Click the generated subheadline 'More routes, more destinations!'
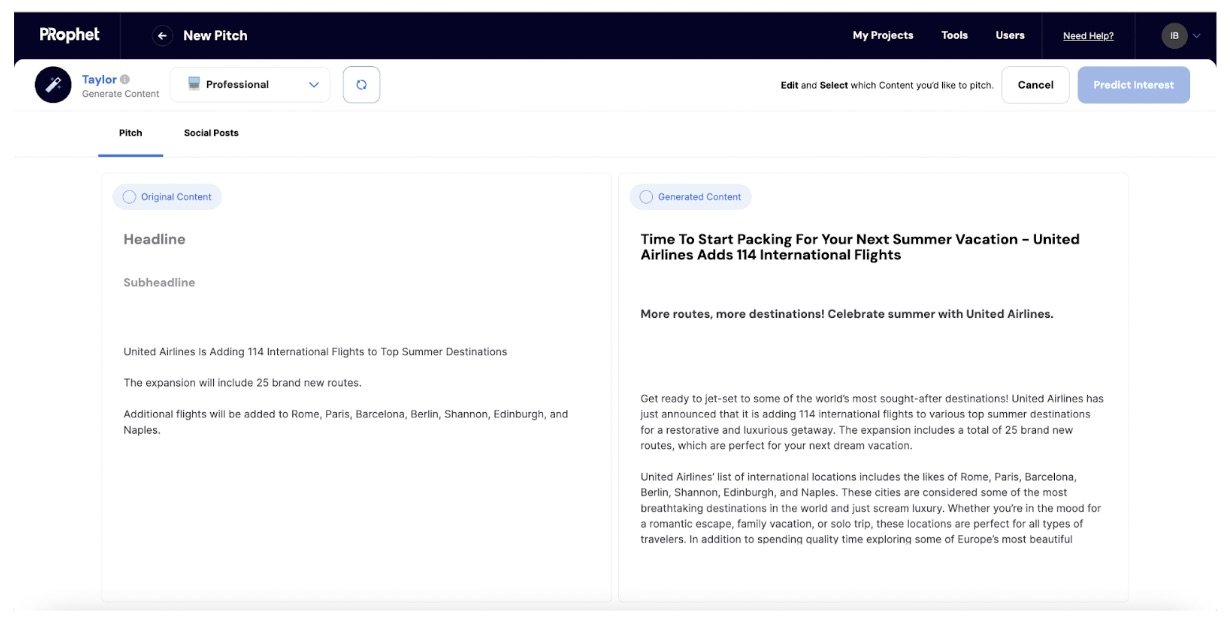 tap(847, 314)
